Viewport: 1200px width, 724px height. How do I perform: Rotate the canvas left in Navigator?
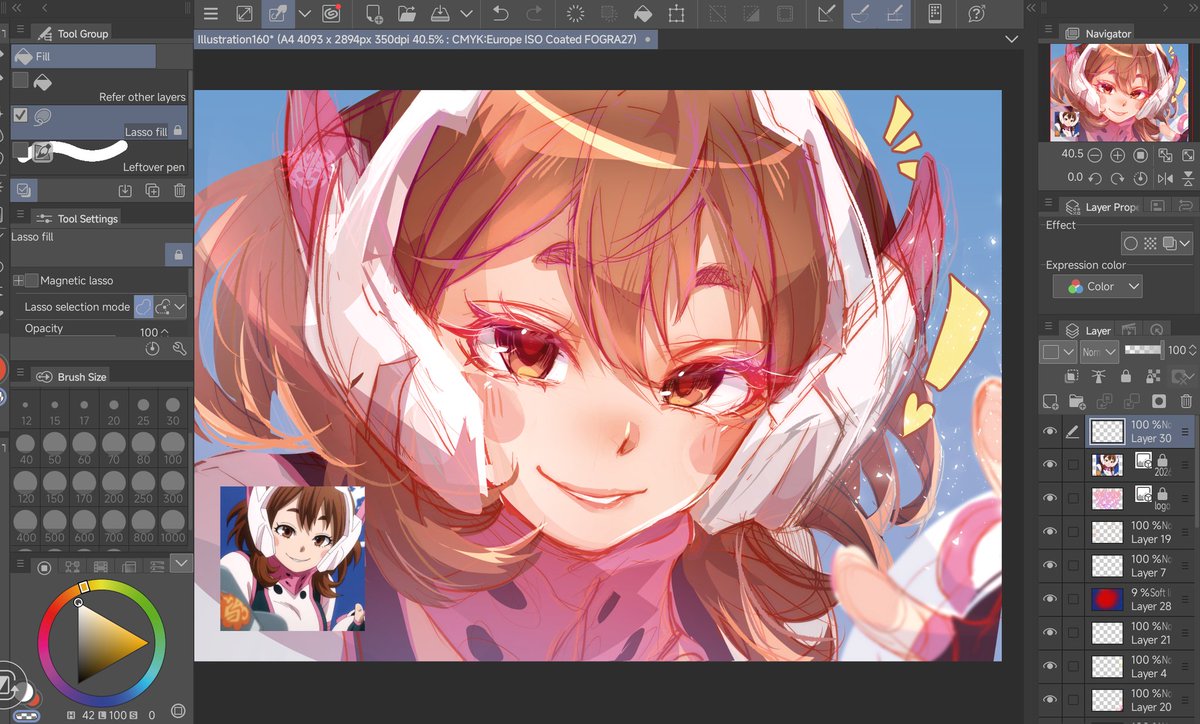[x=1095, y=178]
